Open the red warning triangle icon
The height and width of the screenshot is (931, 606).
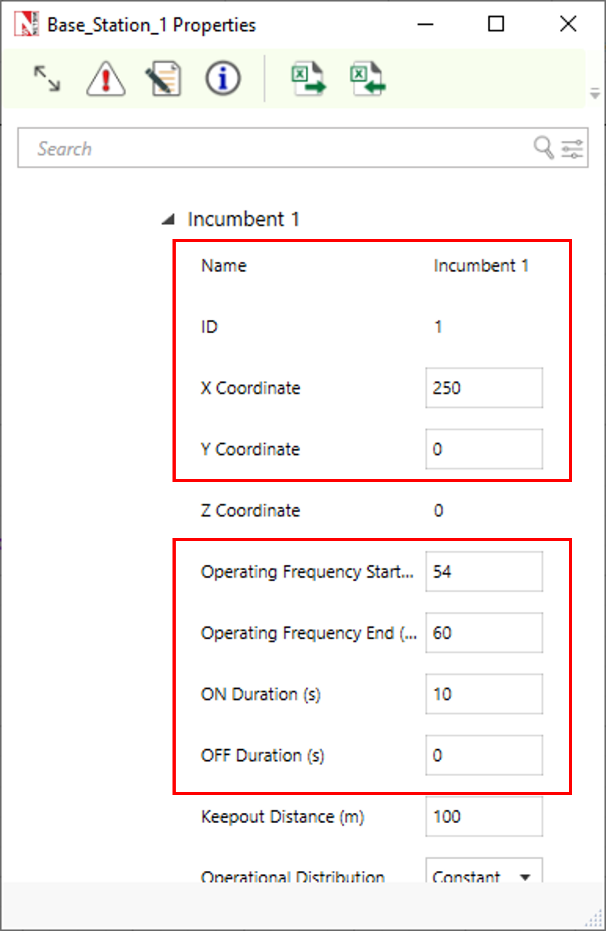pyautogui.click(x=105, y=79)
